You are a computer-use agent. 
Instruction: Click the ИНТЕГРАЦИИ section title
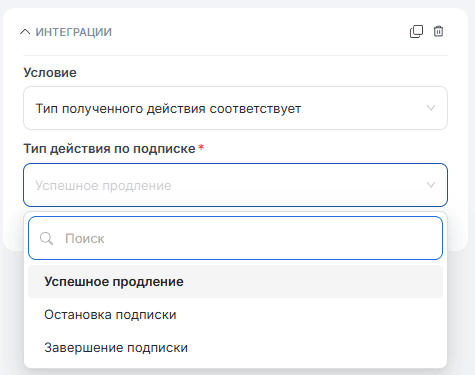[74, 32]
